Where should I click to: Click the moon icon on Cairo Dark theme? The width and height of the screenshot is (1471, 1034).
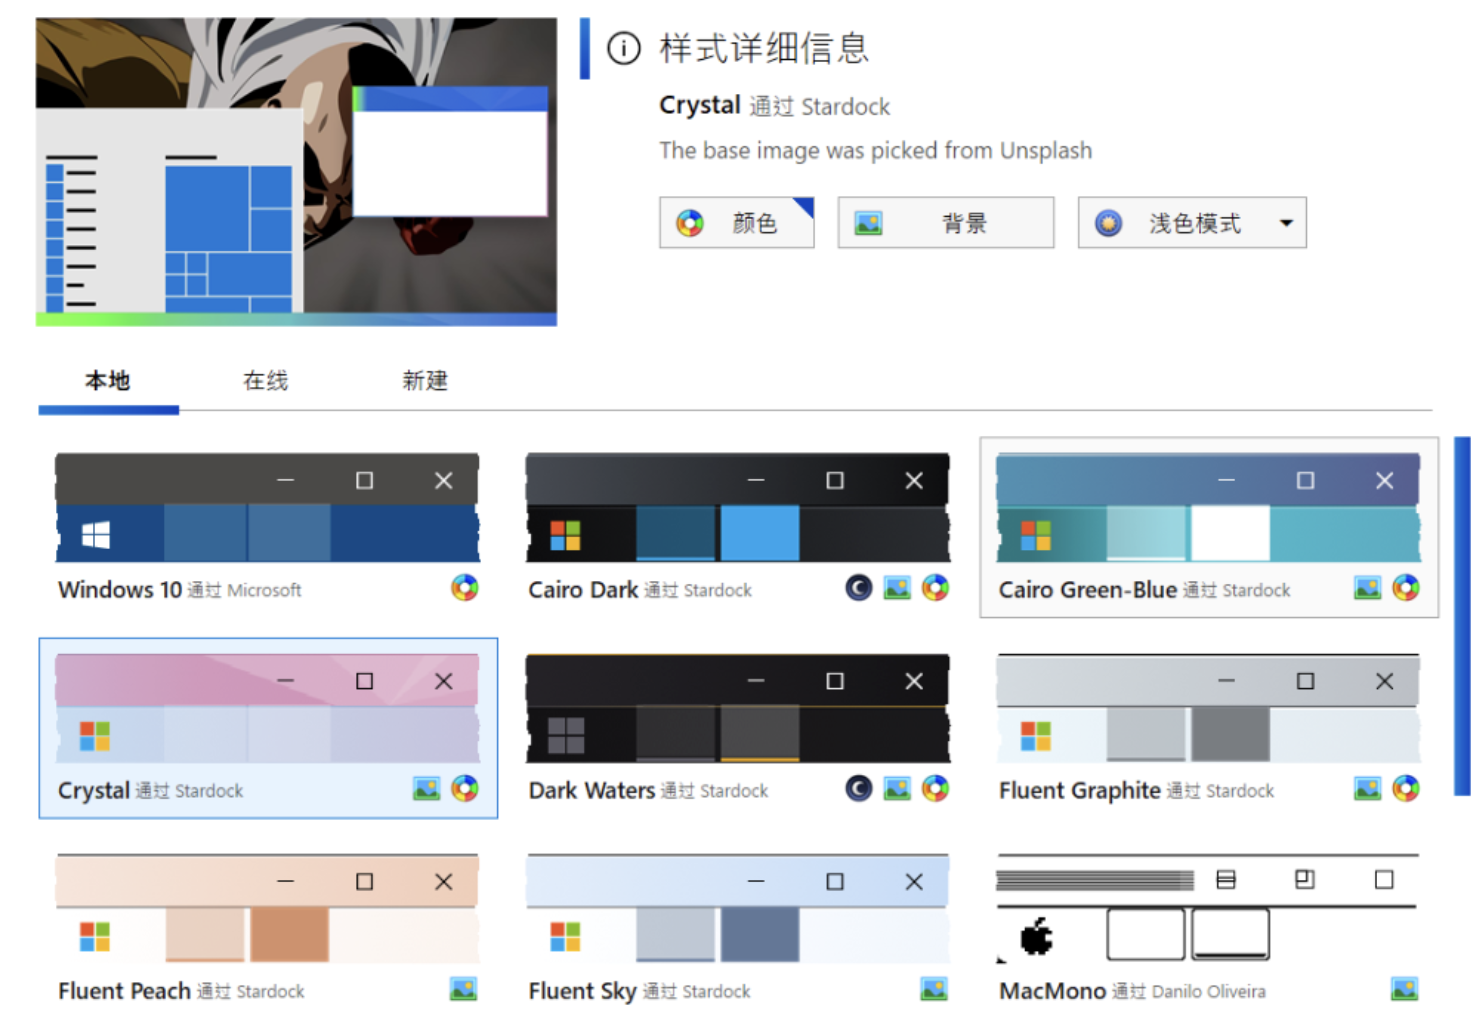859,588
